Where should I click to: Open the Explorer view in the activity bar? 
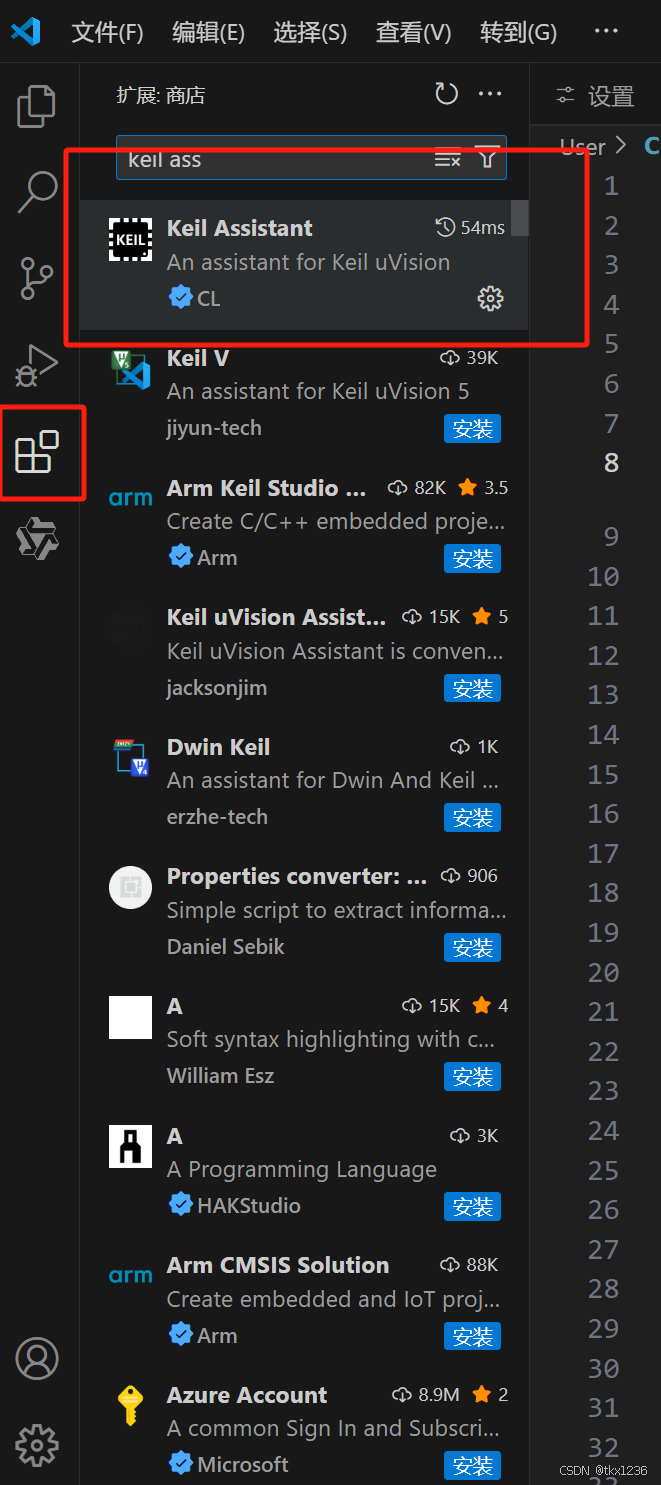pos(37,106)
